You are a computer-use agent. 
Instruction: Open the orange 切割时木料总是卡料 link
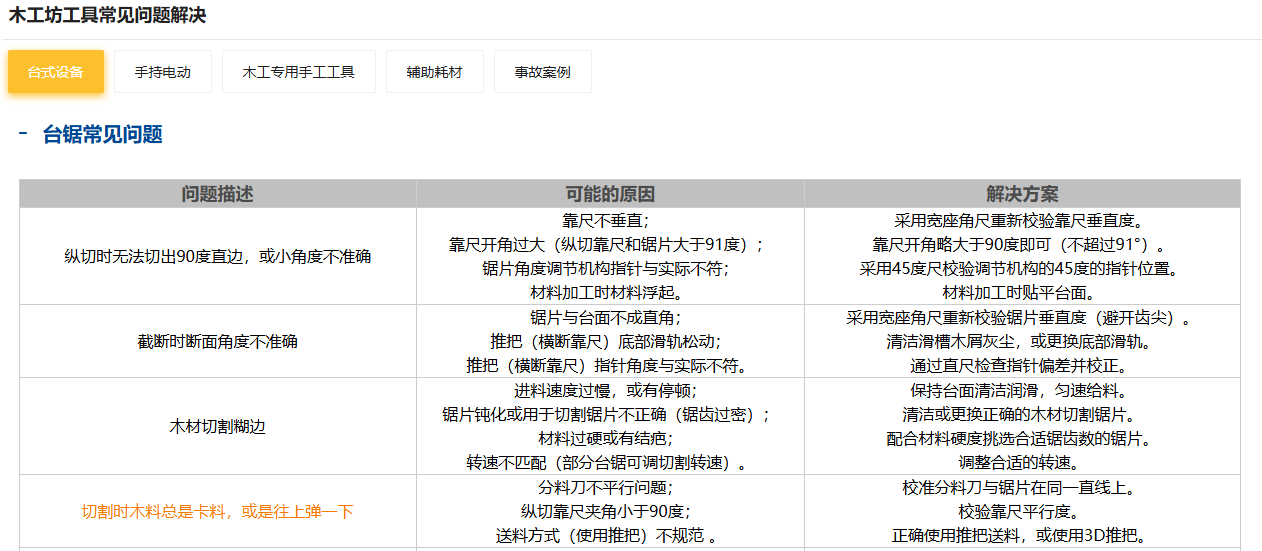tap(217, 511)
